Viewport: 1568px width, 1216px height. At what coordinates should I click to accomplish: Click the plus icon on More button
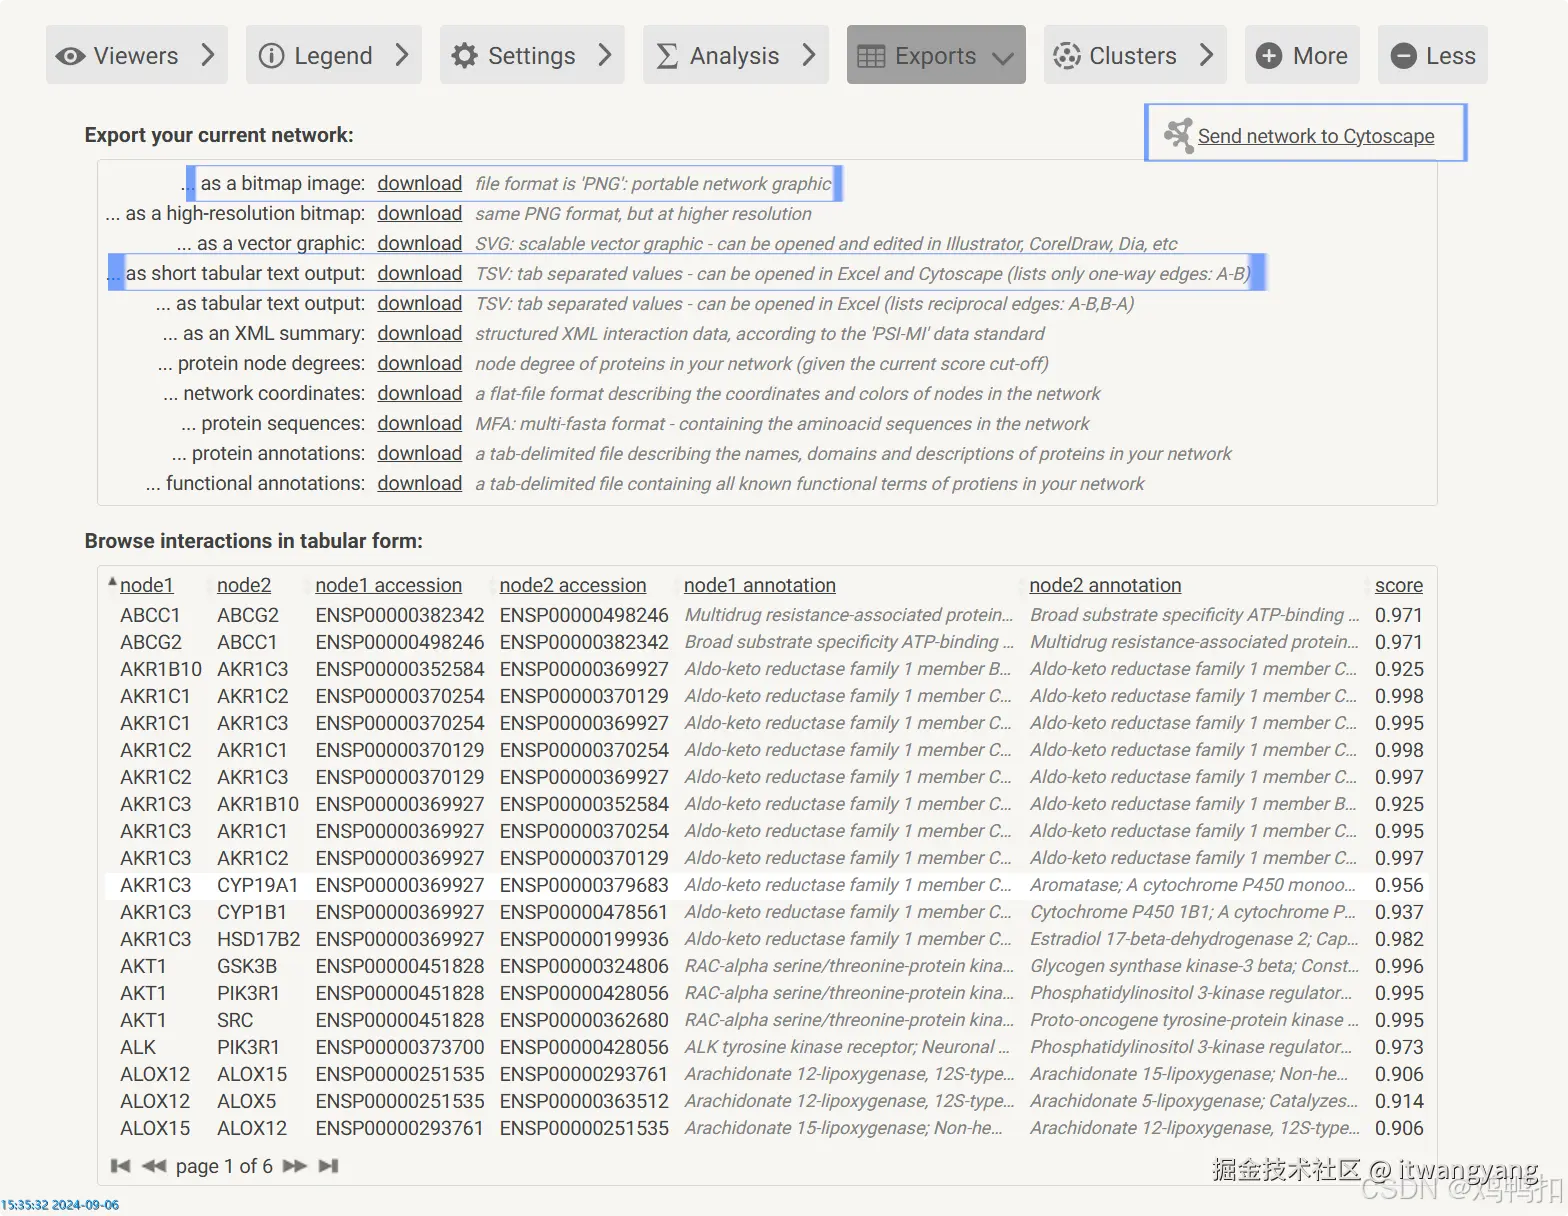(1269, 55)
